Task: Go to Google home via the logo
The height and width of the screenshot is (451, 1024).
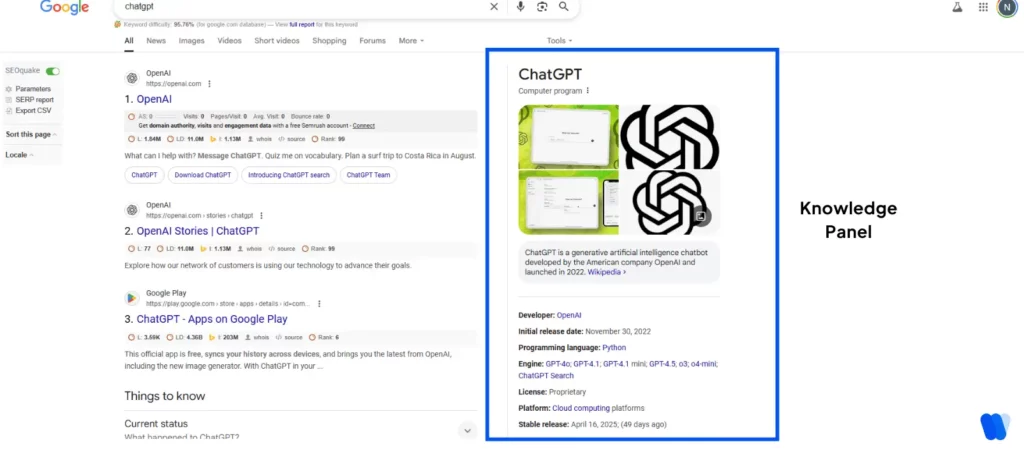Action: point(64,7)
